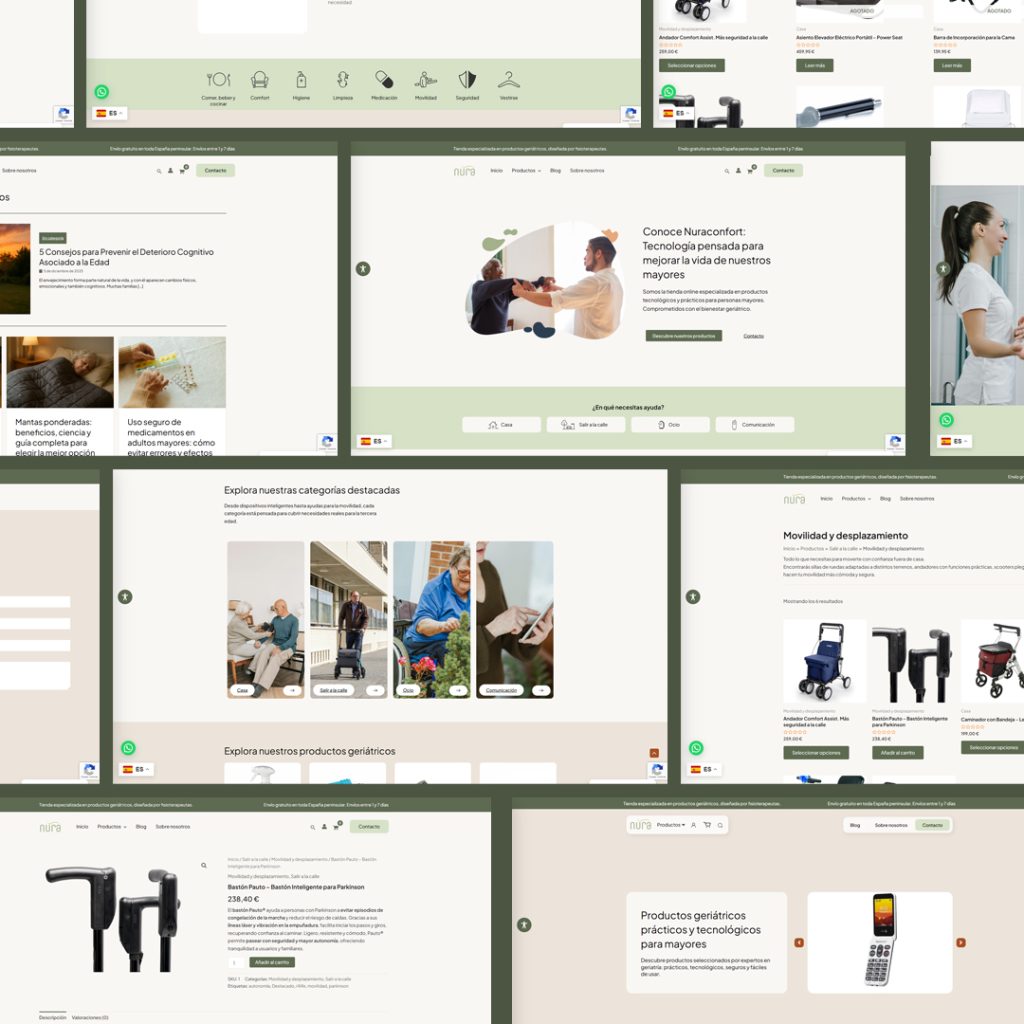Click the Comer, beber y cocinar category icon
Viewport: 1024px width, 1024px height.
(218, 80)
